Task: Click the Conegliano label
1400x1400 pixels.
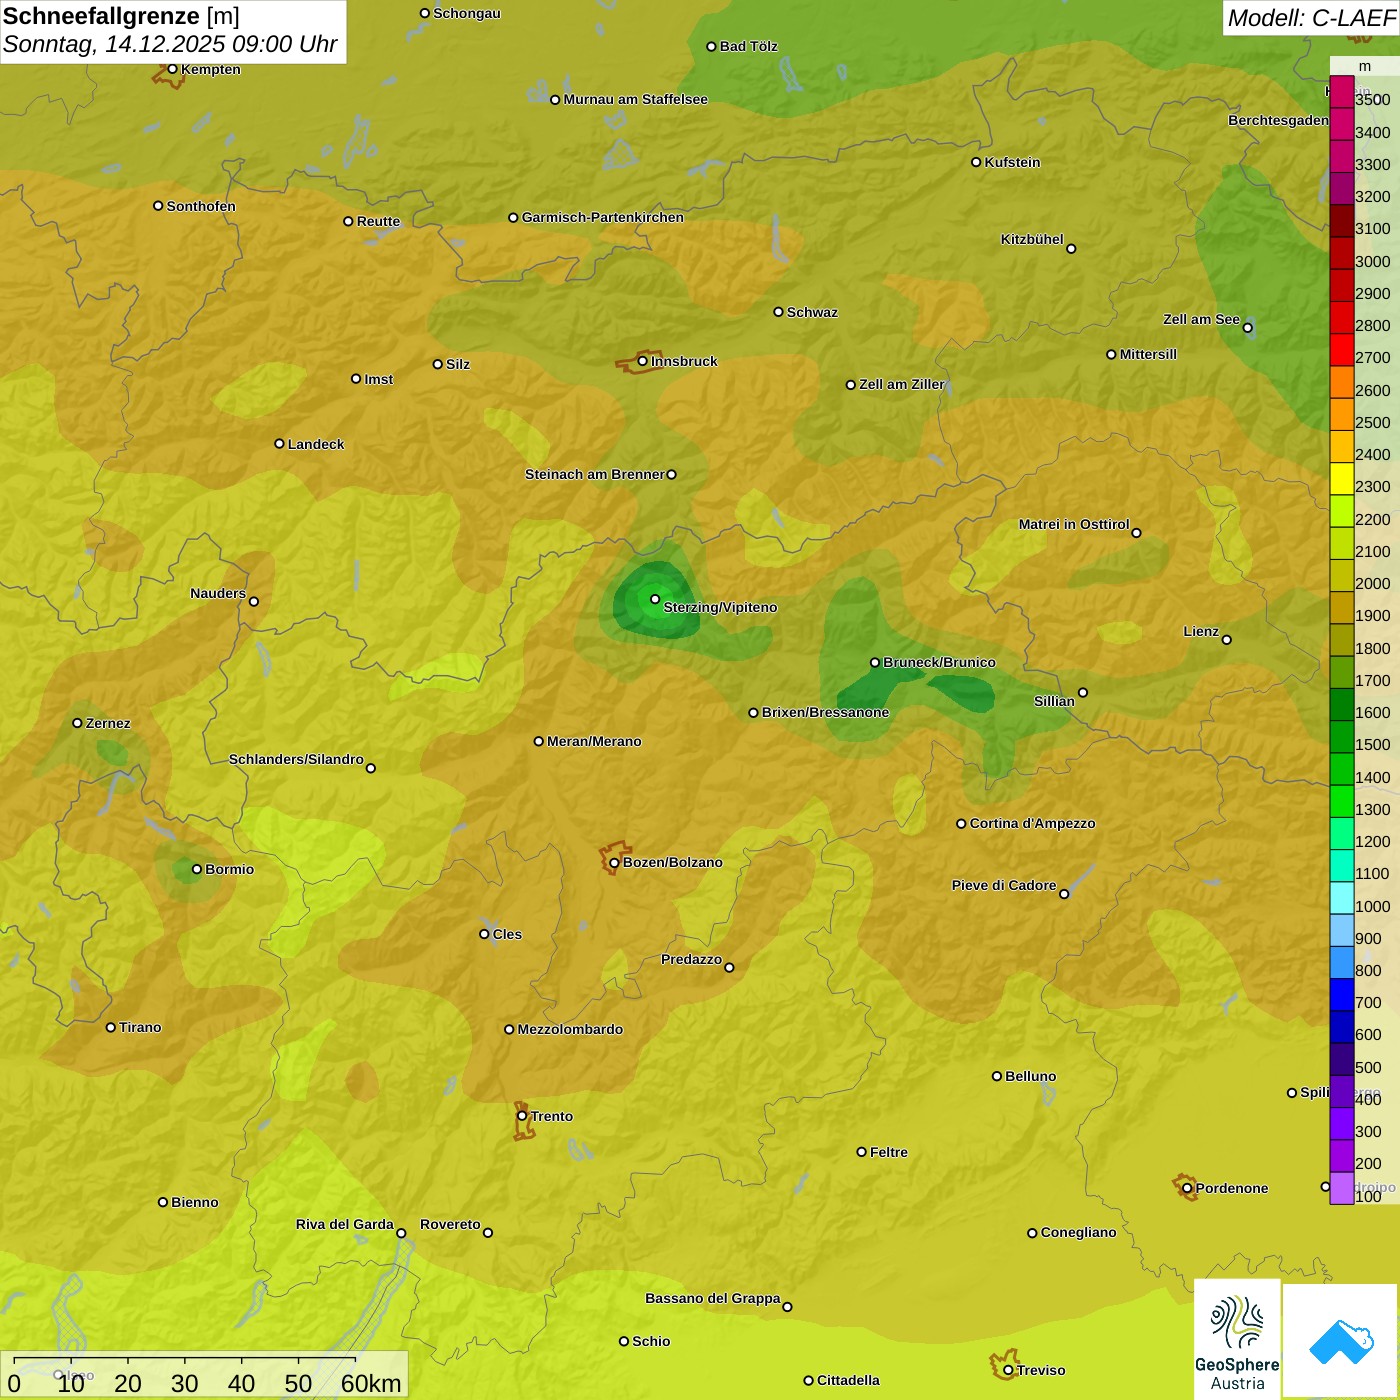Action: (1078, 1232)
